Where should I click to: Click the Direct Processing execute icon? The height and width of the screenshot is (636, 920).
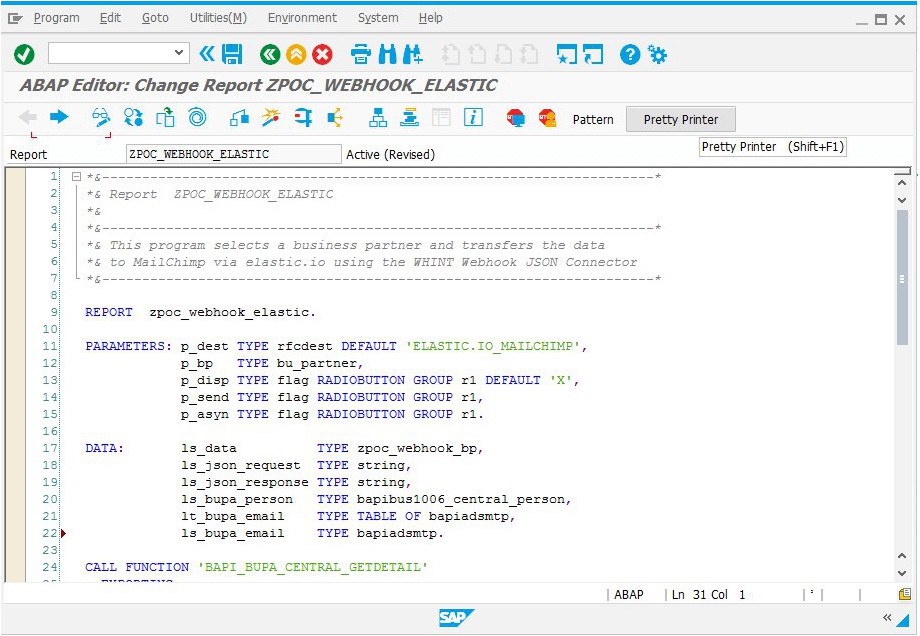[x=303, y=117]
